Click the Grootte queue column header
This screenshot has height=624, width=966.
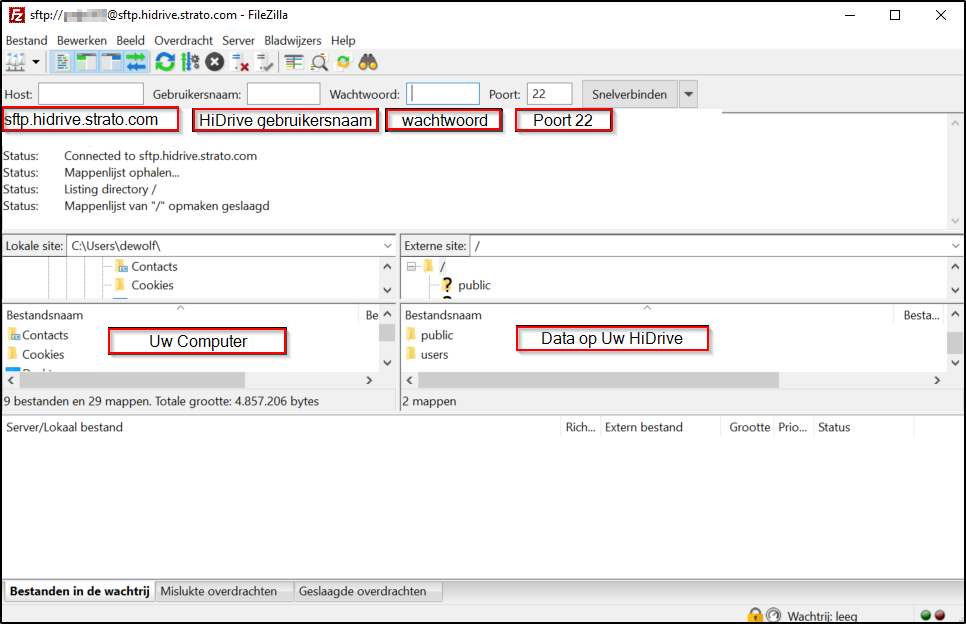[x=748, y=427]
